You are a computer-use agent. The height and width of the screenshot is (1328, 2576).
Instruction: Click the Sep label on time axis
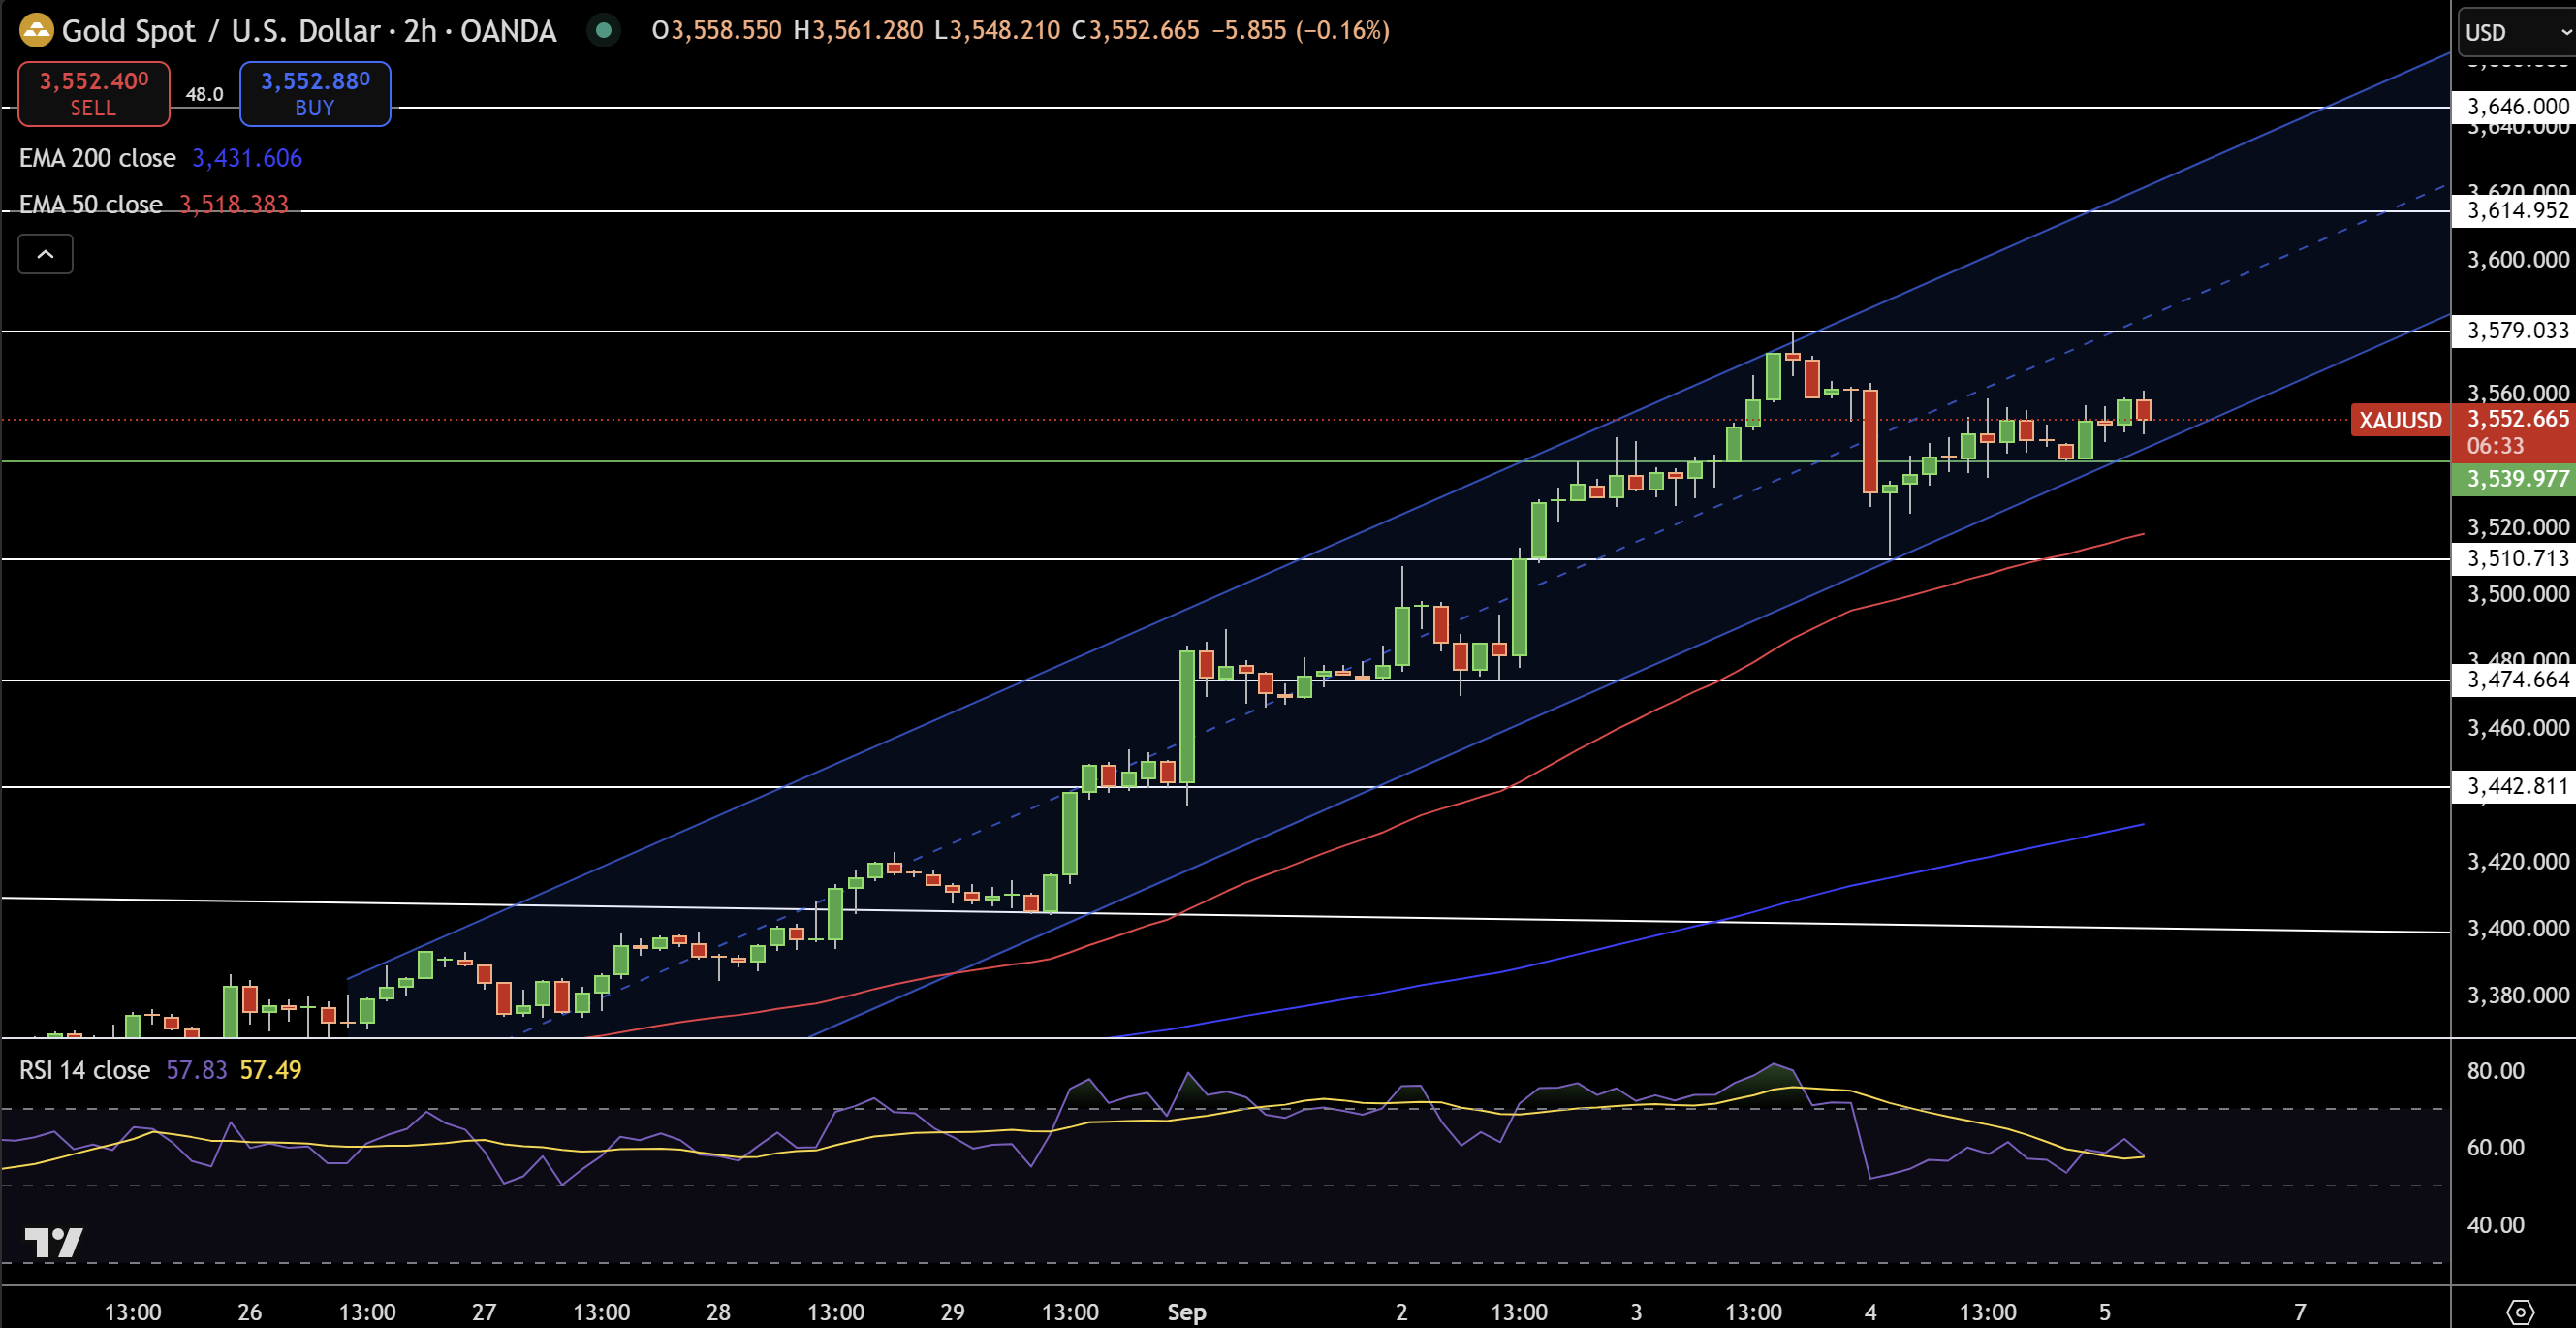click(1187, 1312)
